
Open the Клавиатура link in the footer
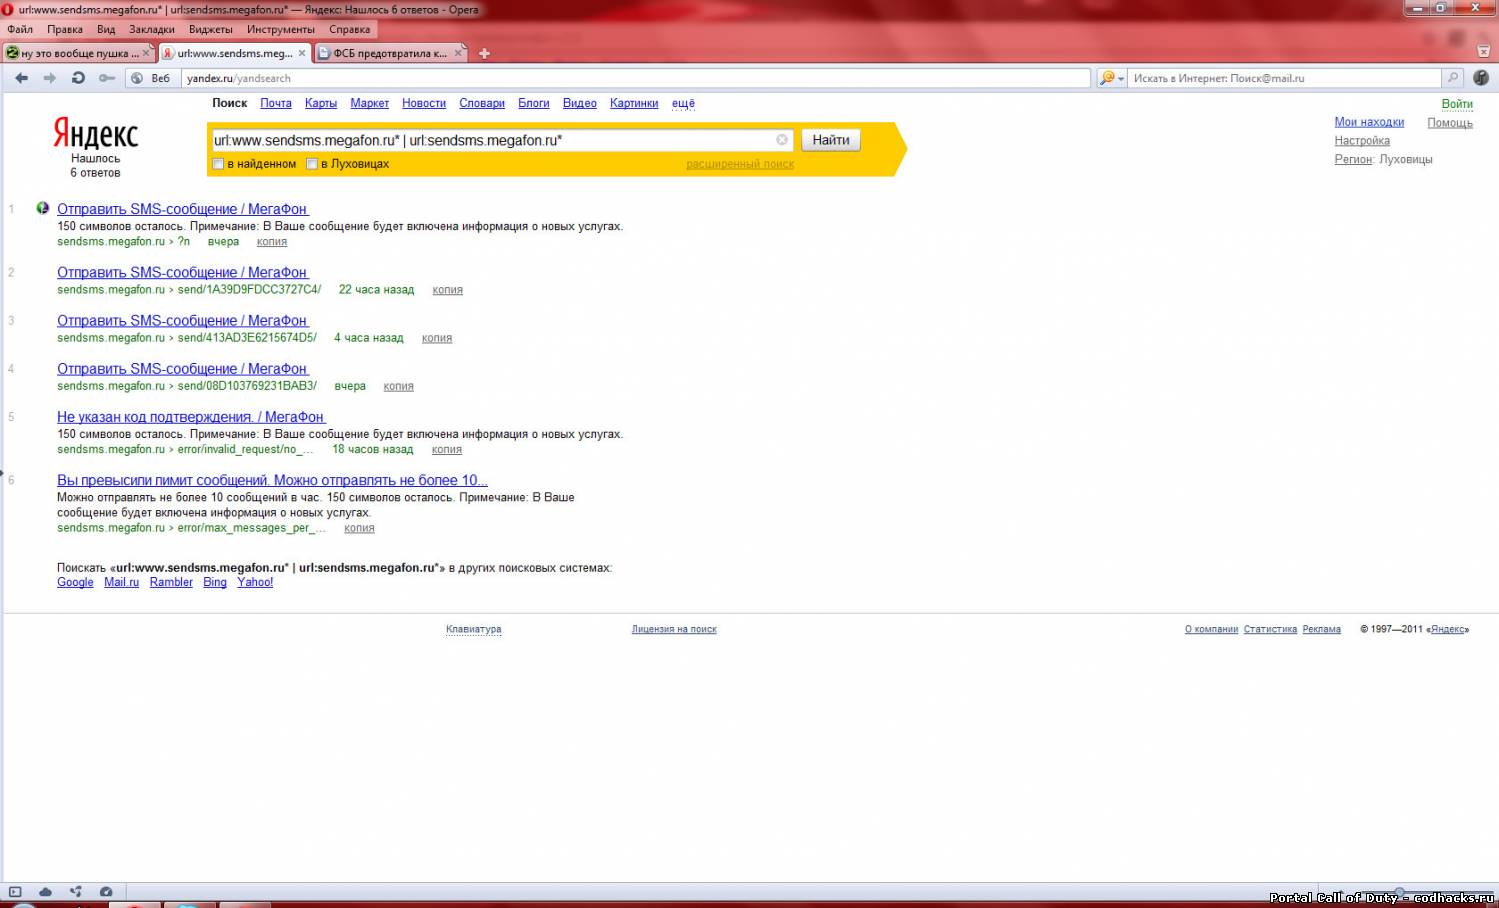[474, 629]
